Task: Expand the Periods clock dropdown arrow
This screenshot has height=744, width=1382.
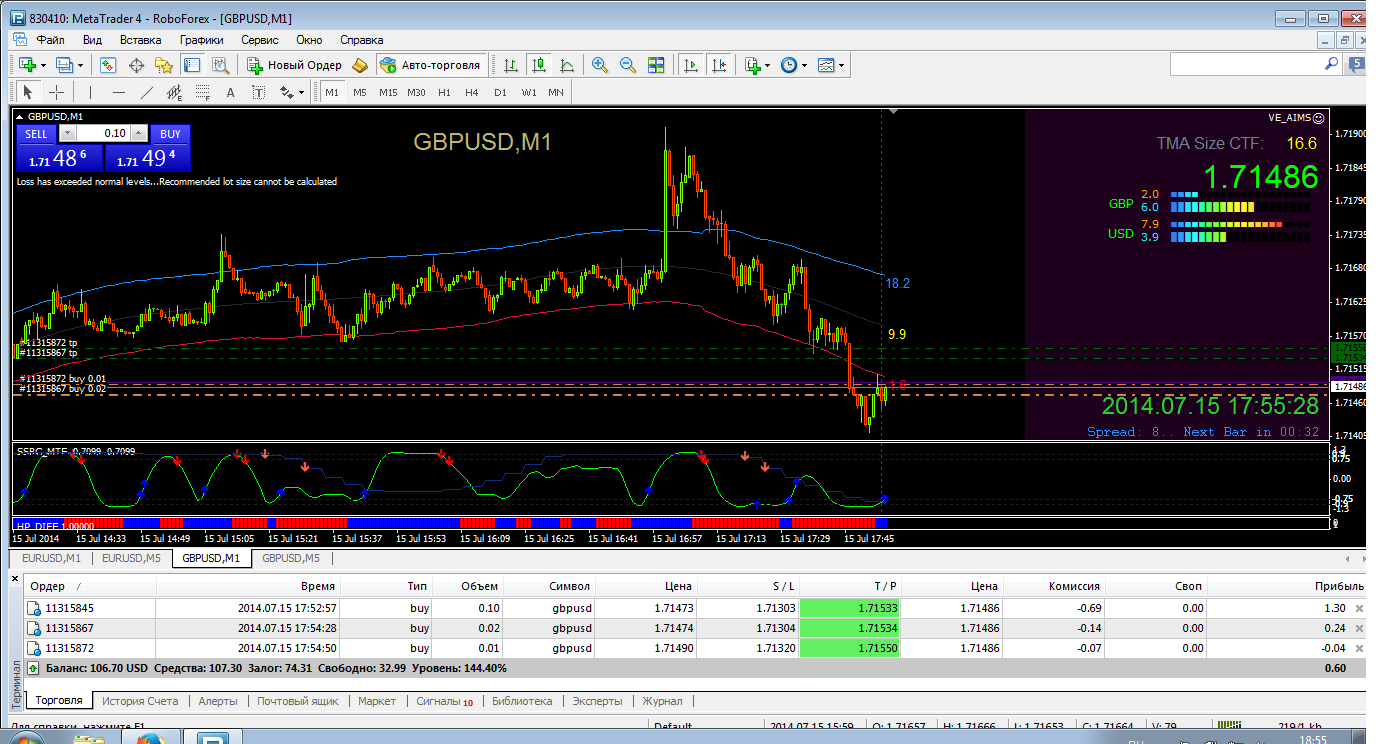Action: point(804,66)
